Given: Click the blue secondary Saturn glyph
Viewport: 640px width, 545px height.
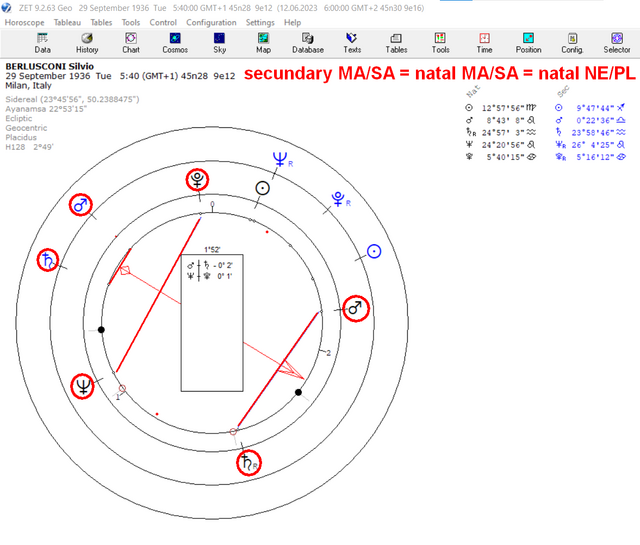Looking at the screenshot, I should pyautogui.click(x=48, y=260).
